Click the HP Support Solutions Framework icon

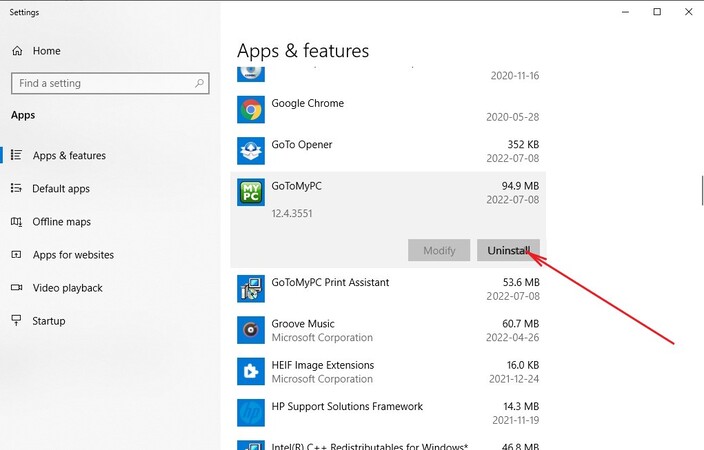(x=251, y=413)
